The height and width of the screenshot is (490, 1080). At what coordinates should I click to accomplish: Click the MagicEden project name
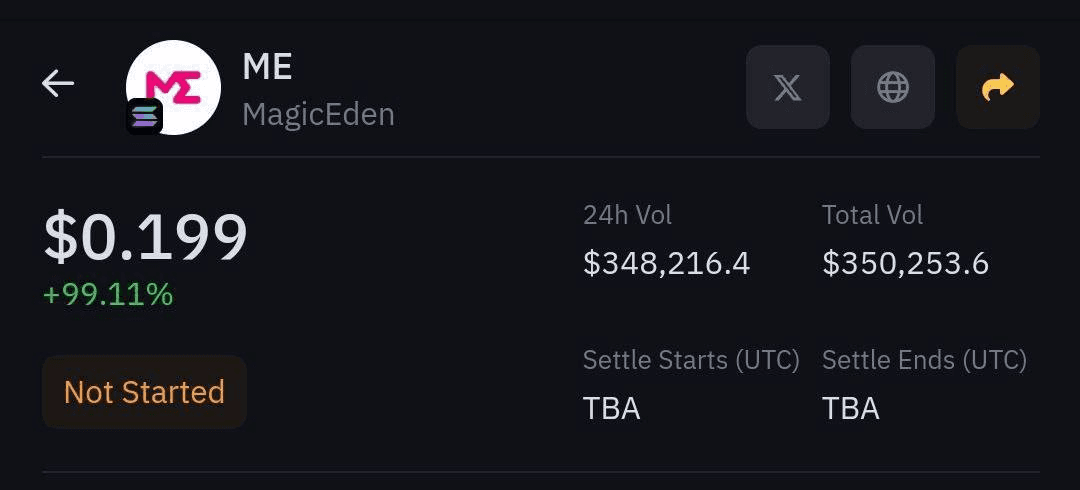point(318,114)
